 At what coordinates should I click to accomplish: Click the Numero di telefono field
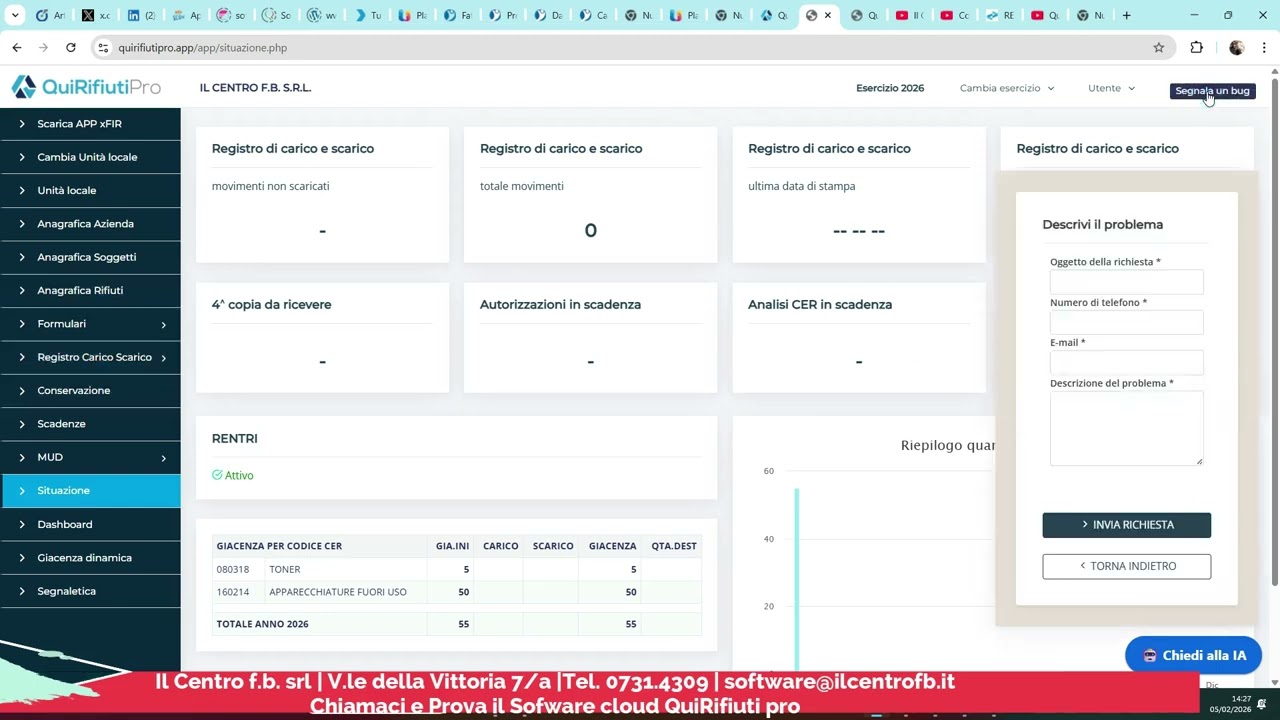tap(1126, 322)
